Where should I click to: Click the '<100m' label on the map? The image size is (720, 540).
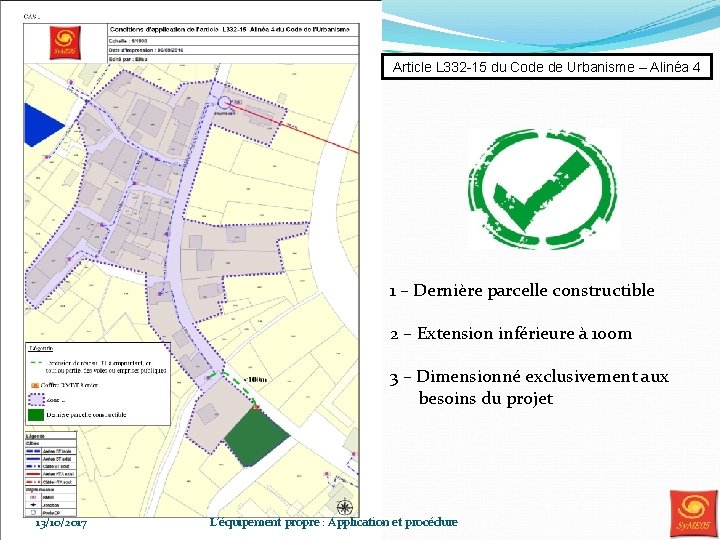tap(256, 379)
